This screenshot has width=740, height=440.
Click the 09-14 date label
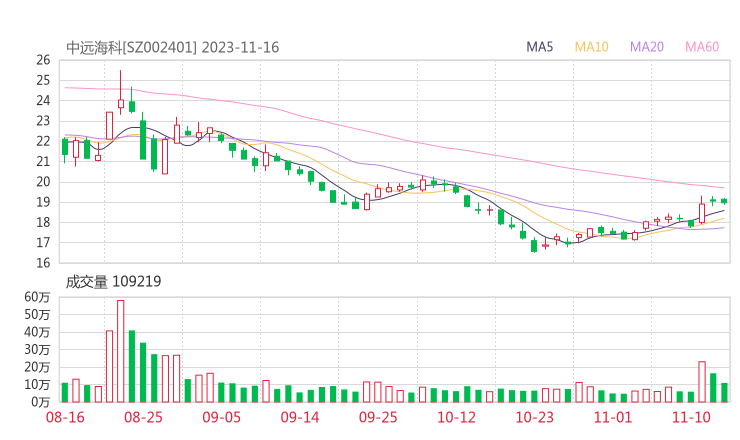[300, 417]
